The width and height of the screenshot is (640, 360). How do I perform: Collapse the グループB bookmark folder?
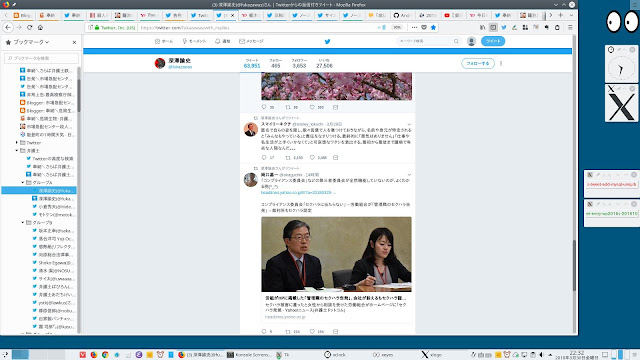click(x=23, y=222)
